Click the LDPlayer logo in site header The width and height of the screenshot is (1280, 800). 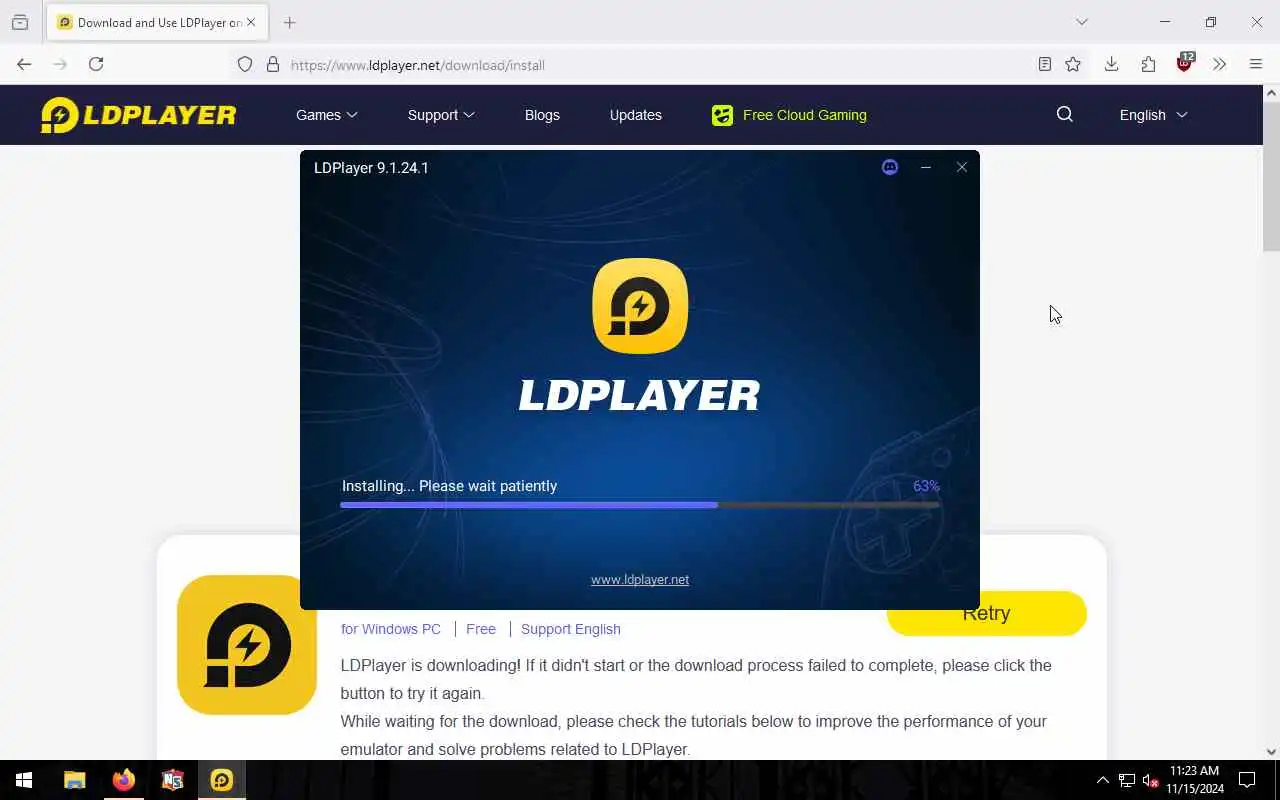click(138, 115)
